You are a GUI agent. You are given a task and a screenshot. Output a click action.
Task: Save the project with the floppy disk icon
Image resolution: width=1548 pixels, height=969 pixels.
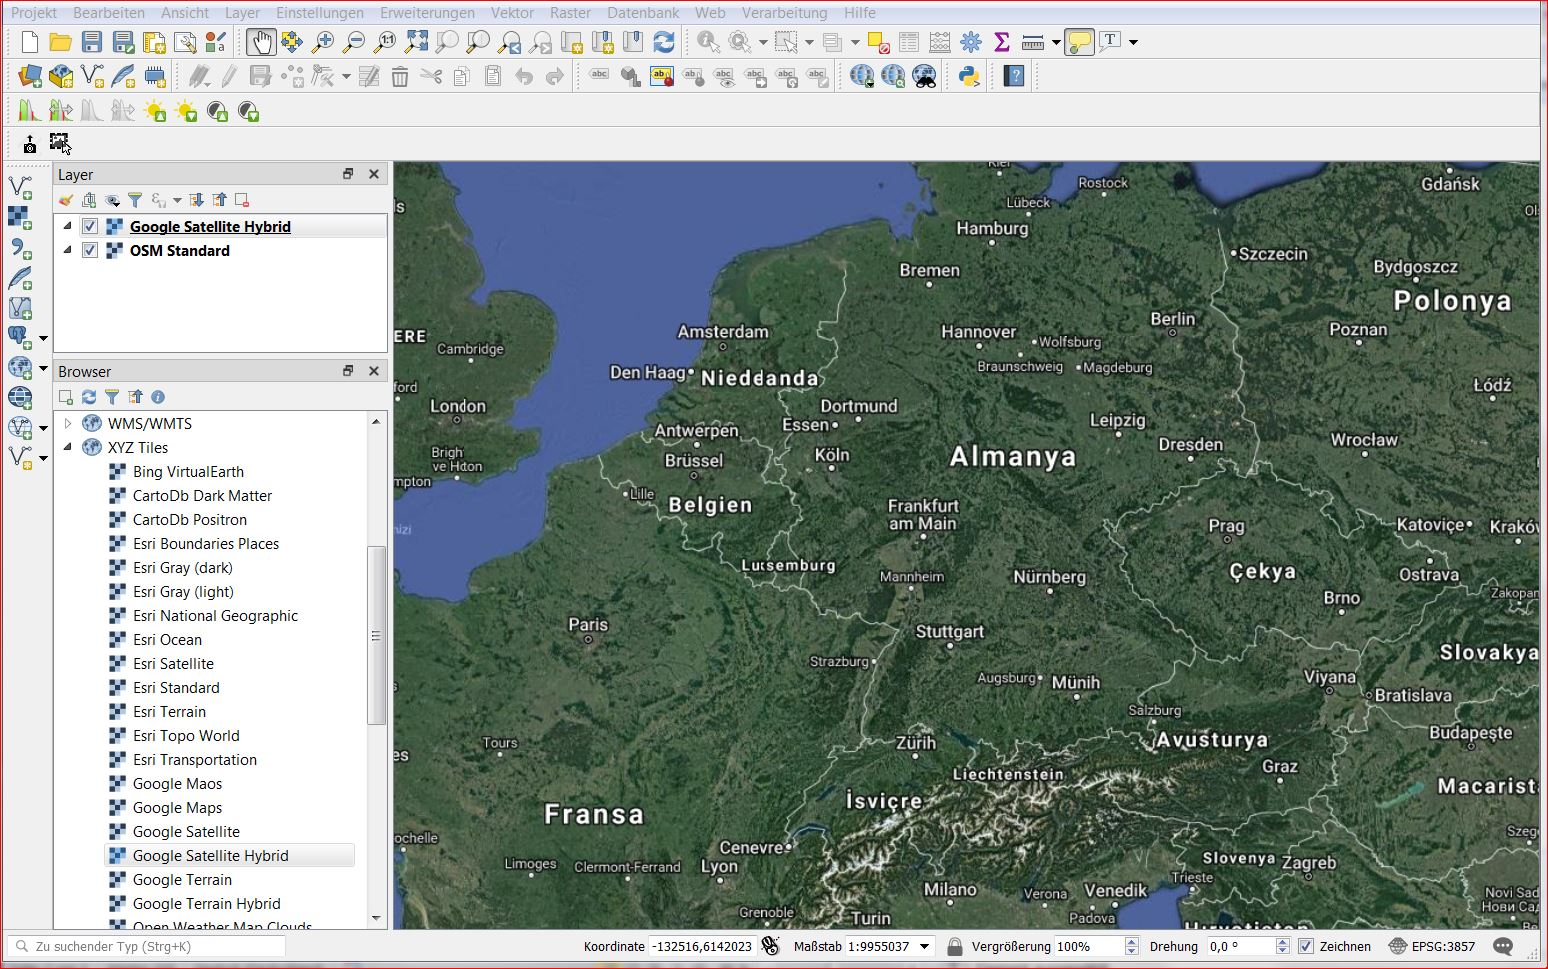(x=92, y=42)
